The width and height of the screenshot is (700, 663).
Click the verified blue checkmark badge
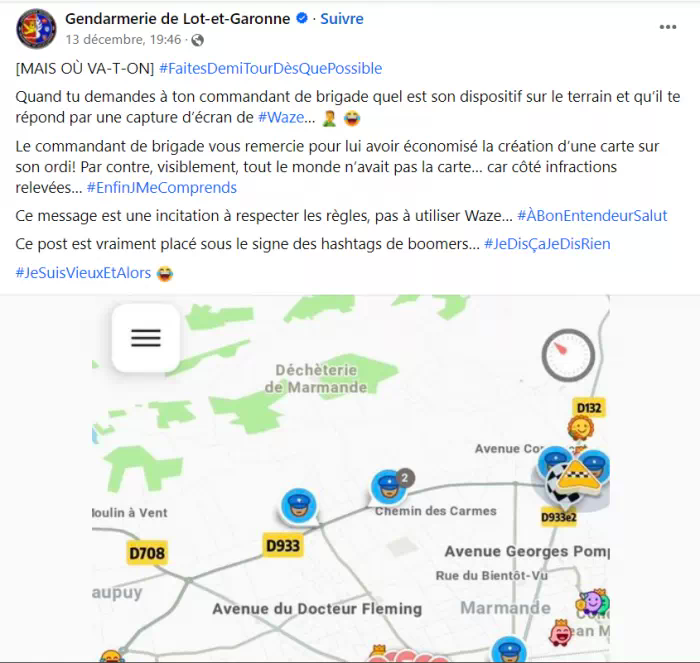pyautogui.click(x=302, y=18)
